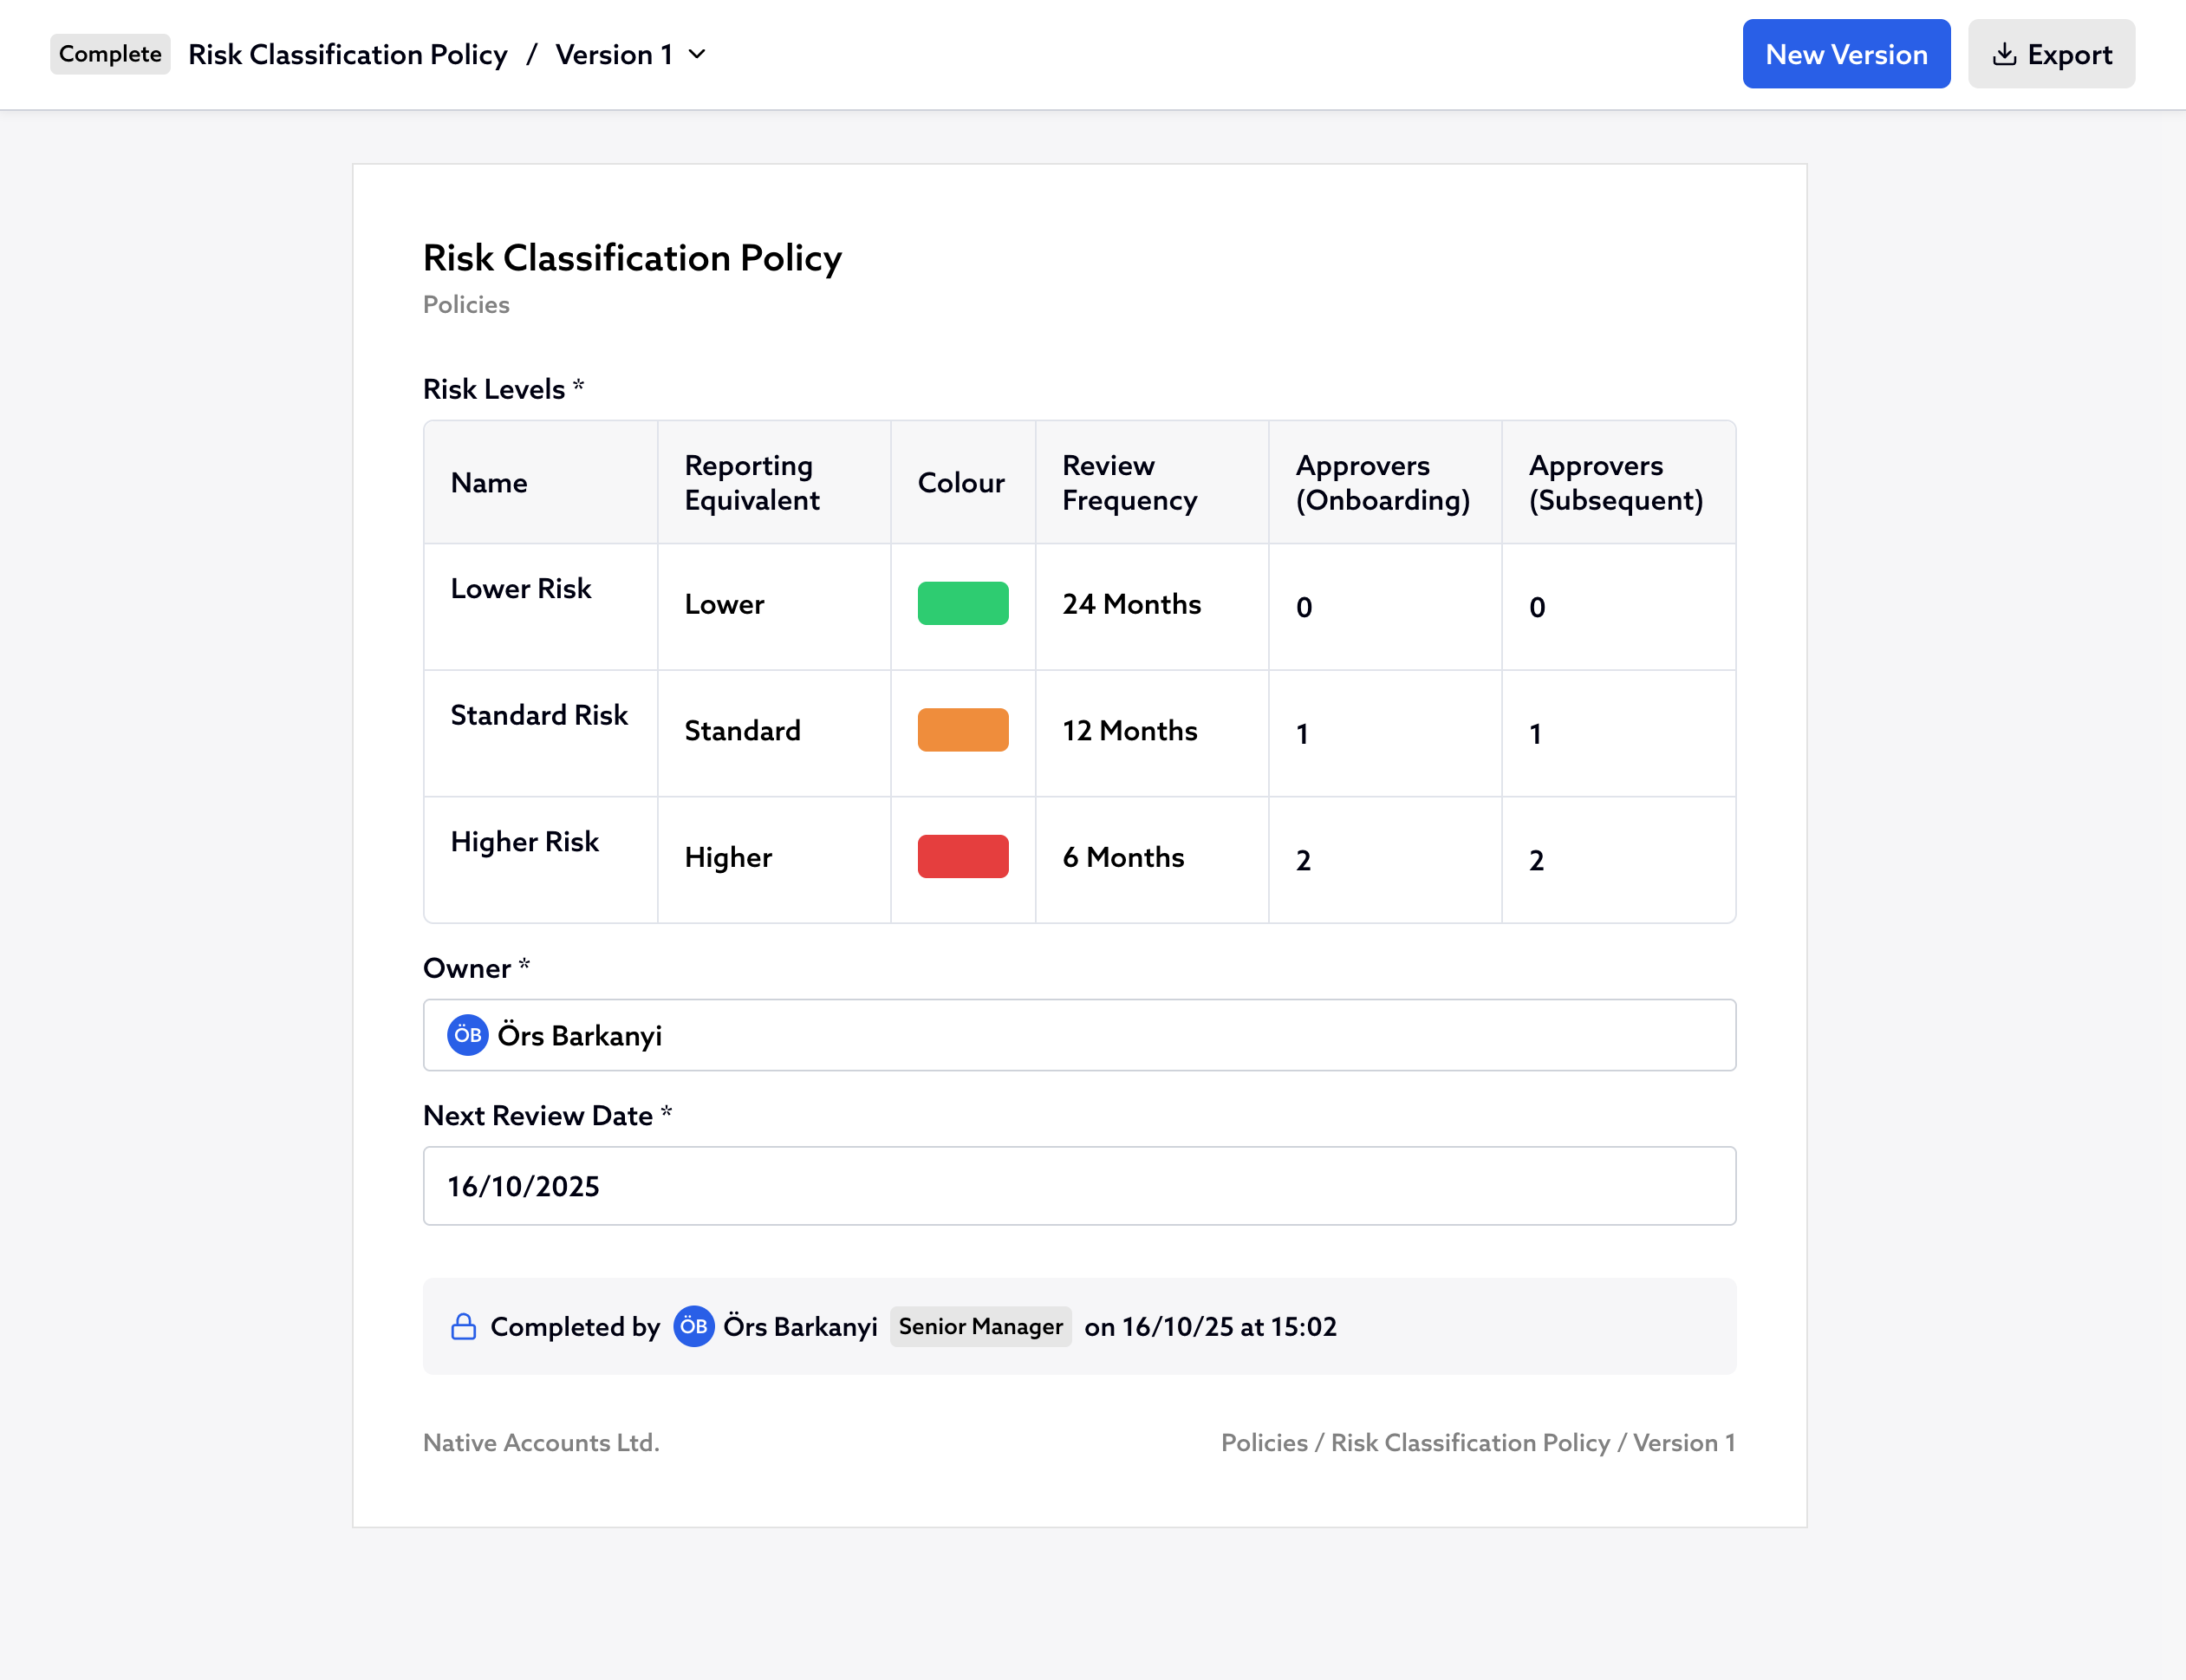The height and width of the screenshot is (1680, 2186).
Task: Click the 24 Months review frequency cell
Action: click(1131, 604)
